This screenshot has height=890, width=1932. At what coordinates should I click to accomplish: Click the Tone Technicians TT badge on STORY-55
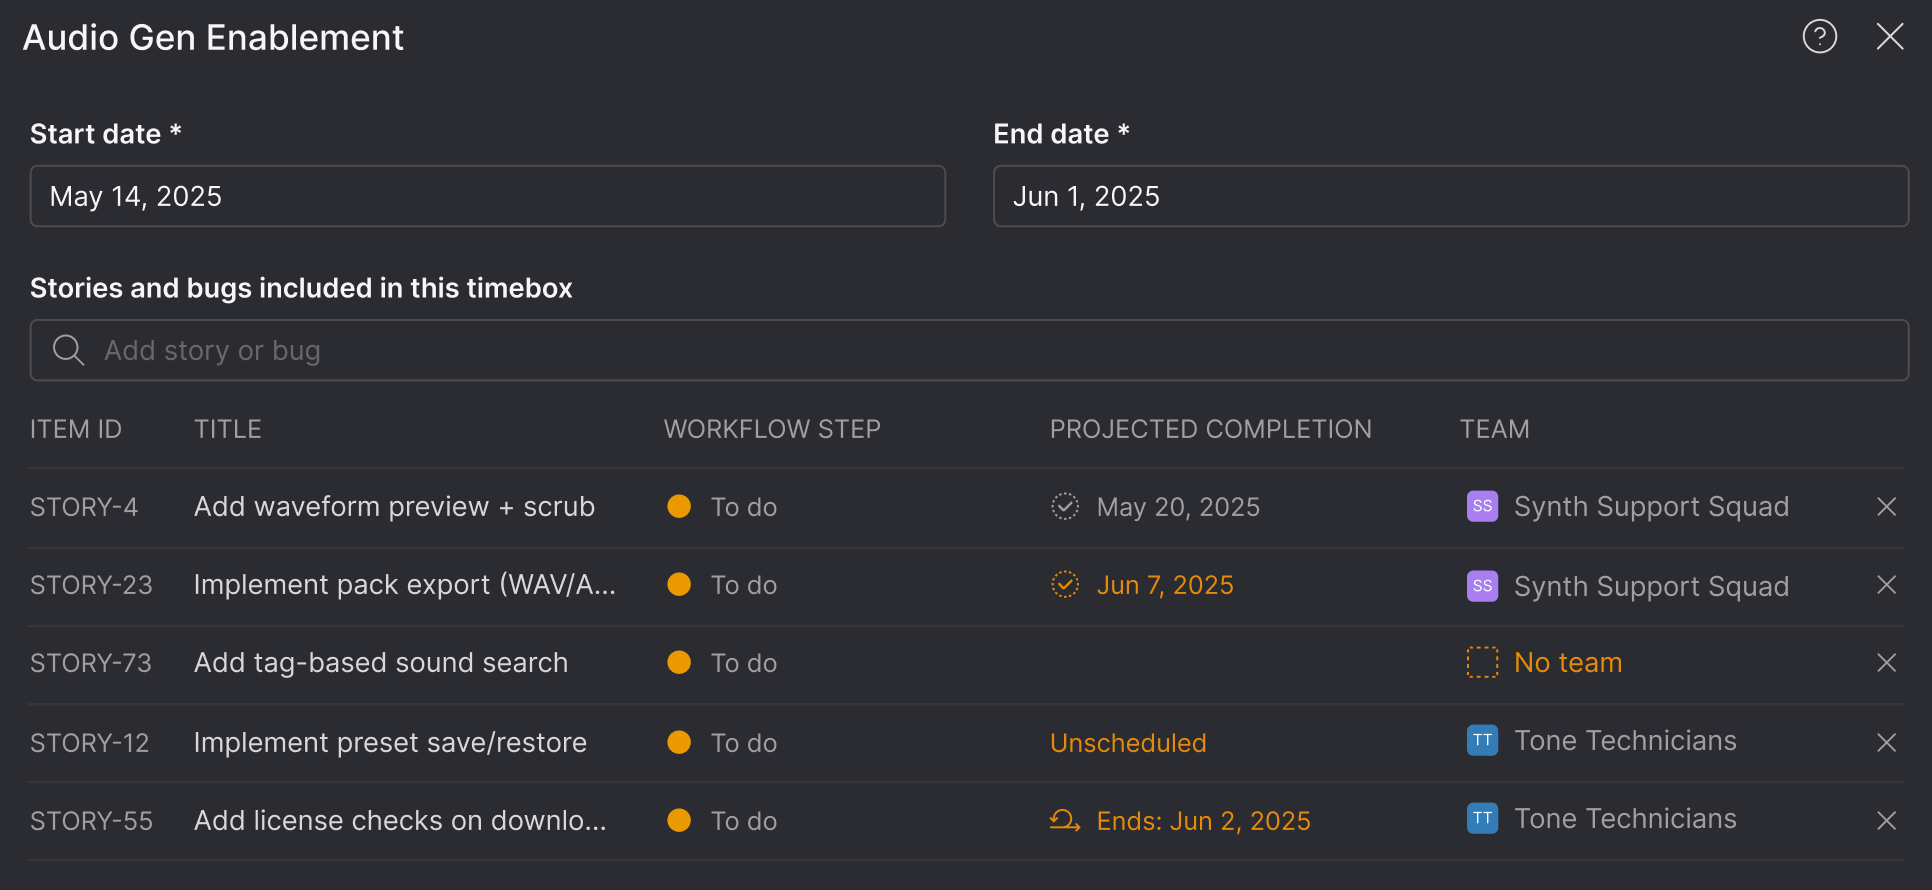(x=1482, y=819)
